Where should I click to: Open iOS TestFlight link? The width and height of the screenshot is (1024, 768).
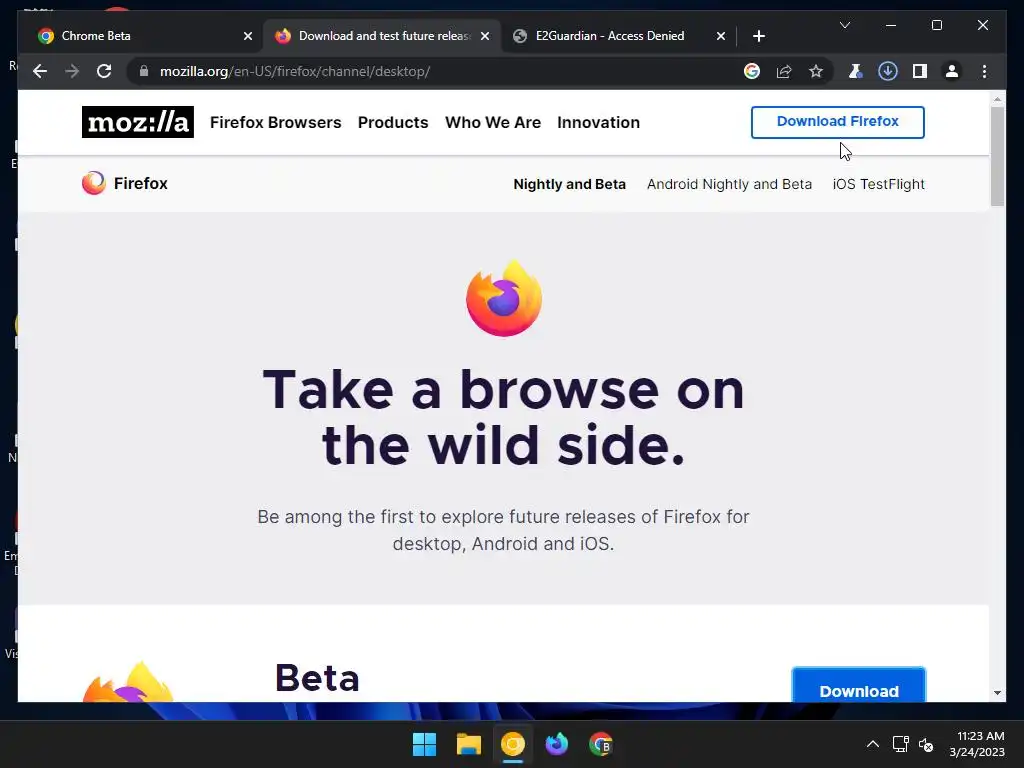click(878, 184)
